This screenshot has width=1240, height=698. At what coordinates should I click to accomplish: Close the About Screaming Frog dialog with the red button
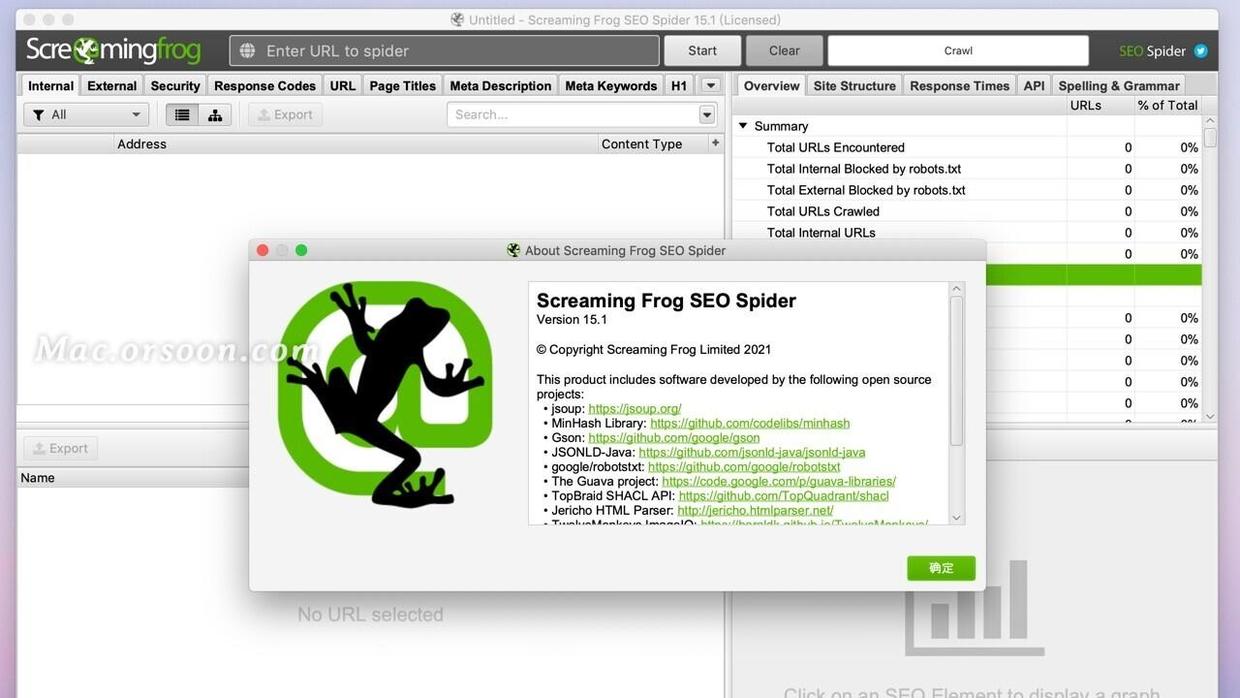[263, 250]
